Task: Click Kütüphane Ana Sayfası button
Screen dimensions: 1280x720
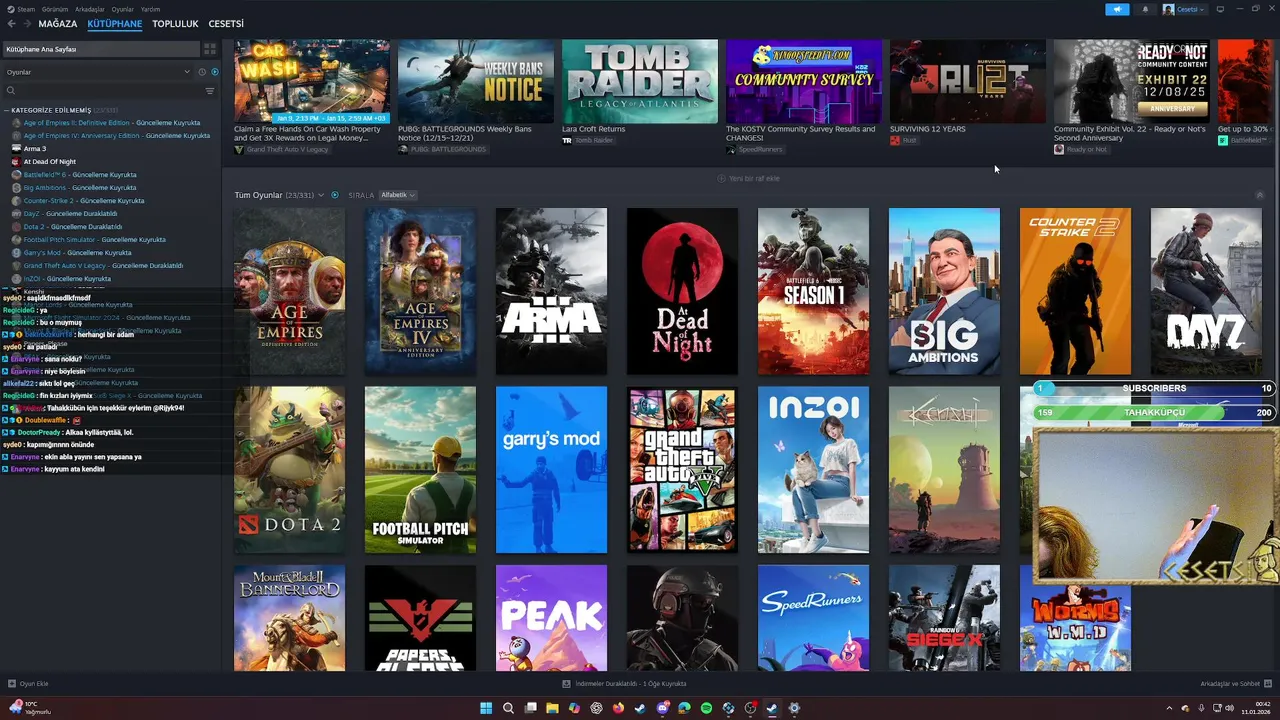Action: [x=100, y=49]
